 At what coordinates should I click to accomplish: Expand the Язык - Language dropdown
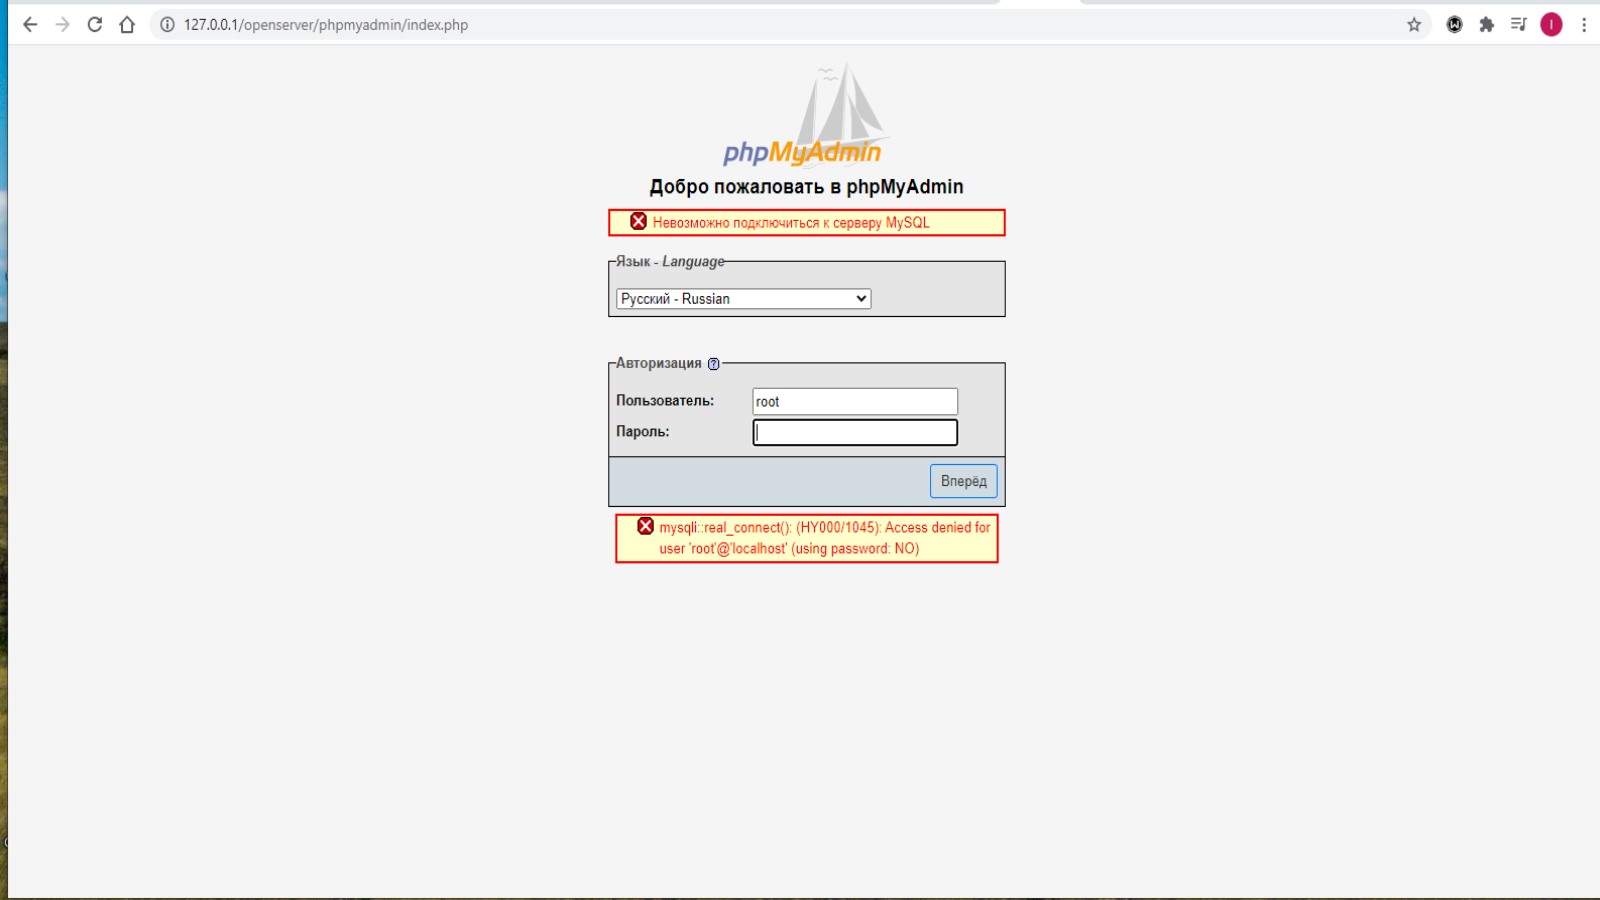[x=743, y=299]
